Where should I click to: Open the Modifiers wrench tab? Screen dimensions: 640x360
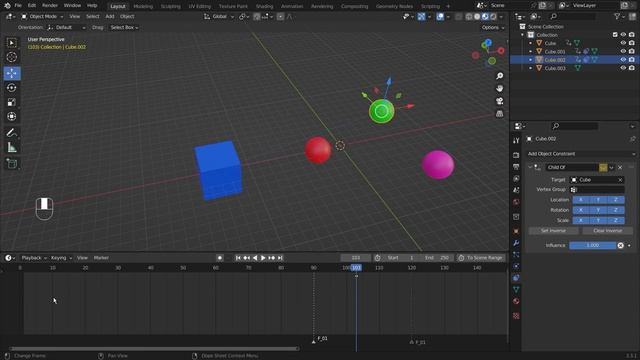(516, 243)
